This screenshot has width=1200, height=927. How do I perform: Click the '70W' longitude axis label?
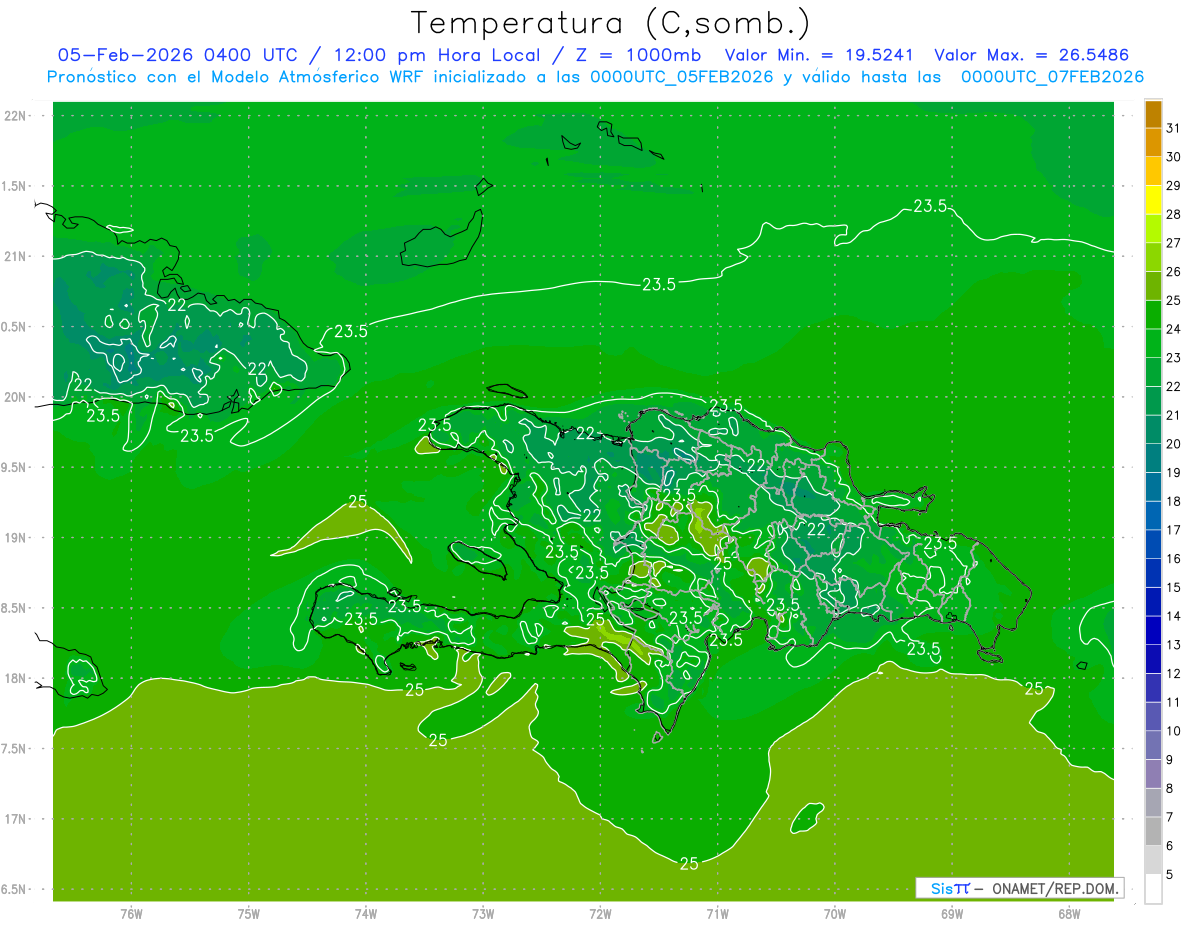pyautogui.click(x=834, y=913)
